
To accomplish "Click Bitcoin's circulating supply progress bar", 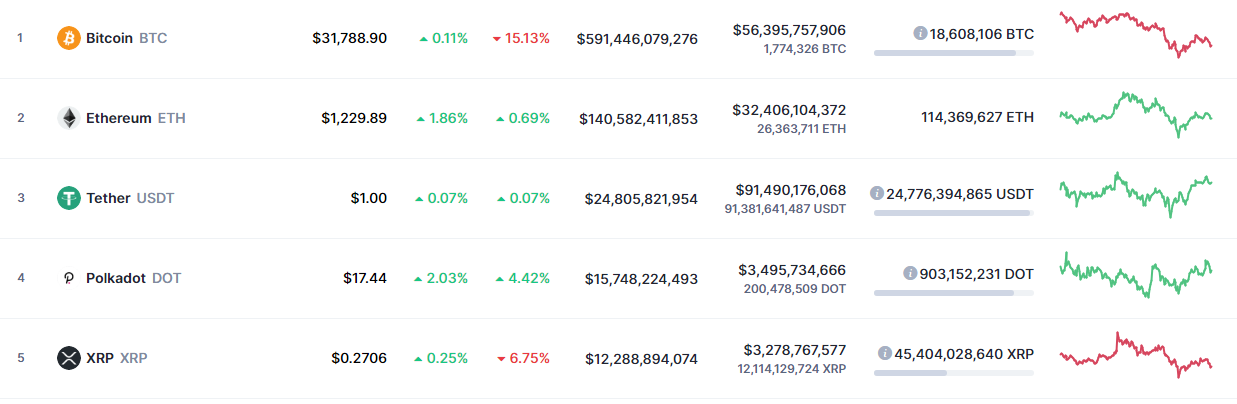I will [954, 52].
